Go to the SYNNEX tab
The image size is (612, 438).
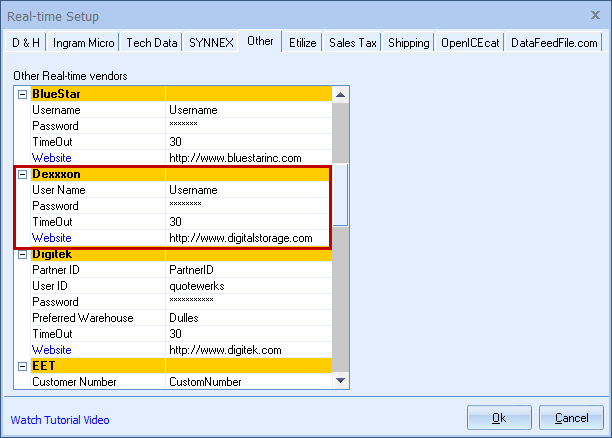pos(211,42)
